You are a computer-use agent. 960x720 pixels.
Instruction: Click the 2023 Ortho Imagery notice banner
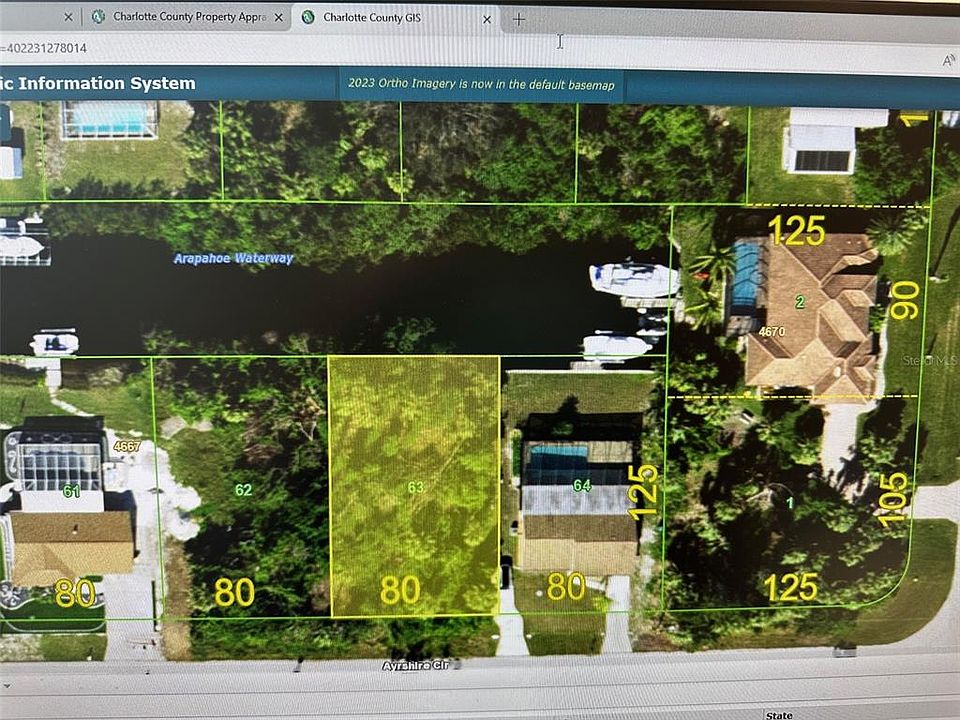tap(481, 84)
